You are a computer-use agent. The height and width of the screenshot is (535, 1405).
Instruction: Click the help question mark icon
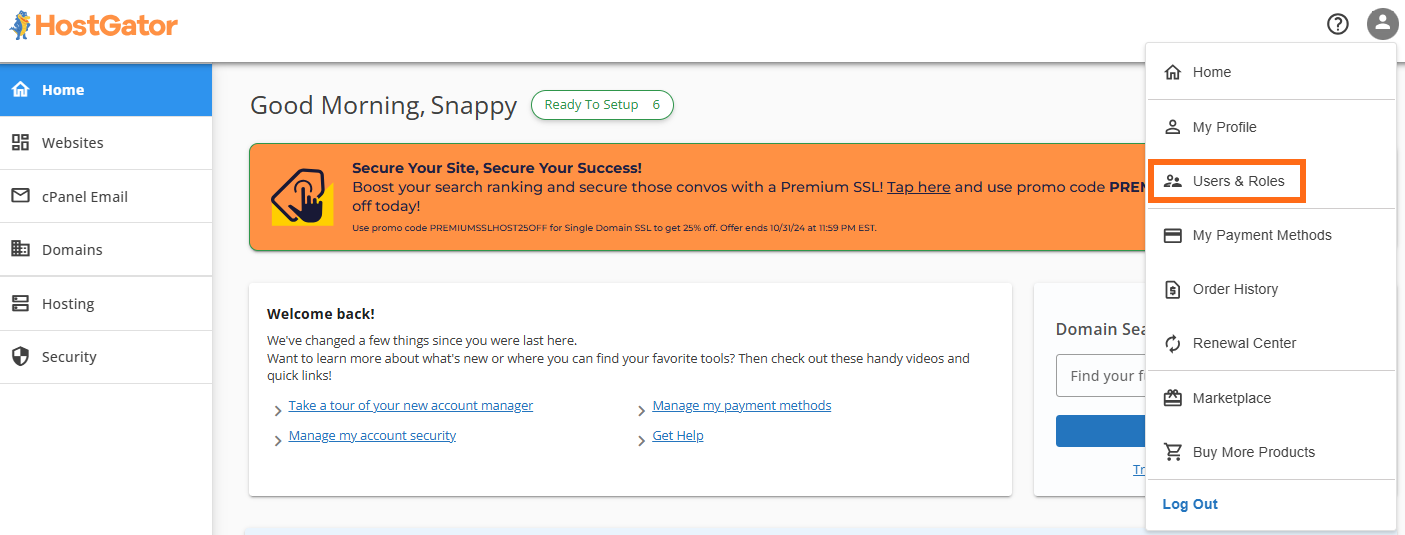1338,24
